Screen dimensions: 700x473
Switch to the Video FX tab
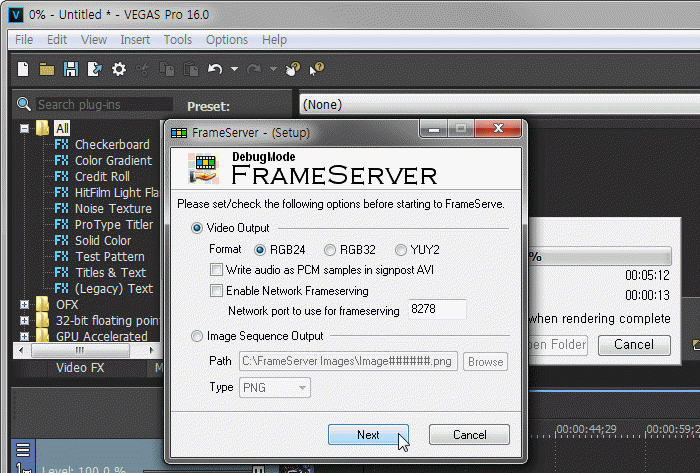[x=80, y=368]
